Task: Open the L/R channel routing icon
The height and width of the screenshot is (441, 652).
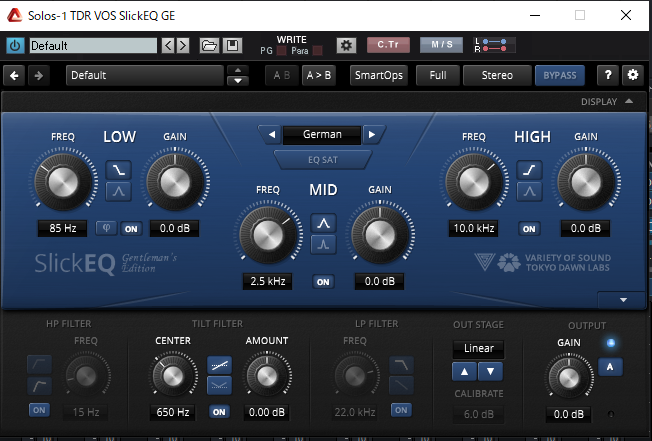Action: [x=495, y=45]
